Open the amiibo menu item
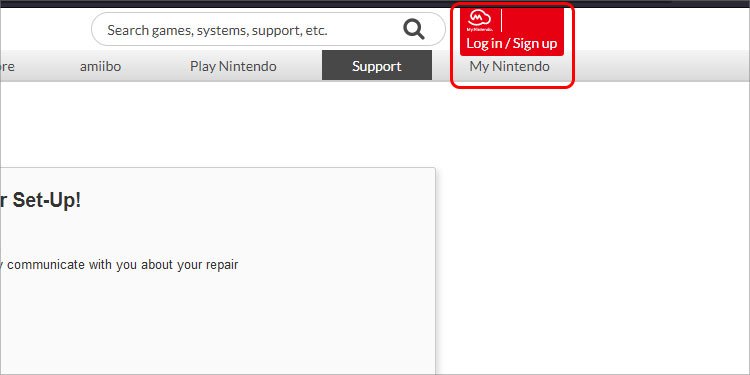This screenshot has width=750, height=375. click(100, 66)
